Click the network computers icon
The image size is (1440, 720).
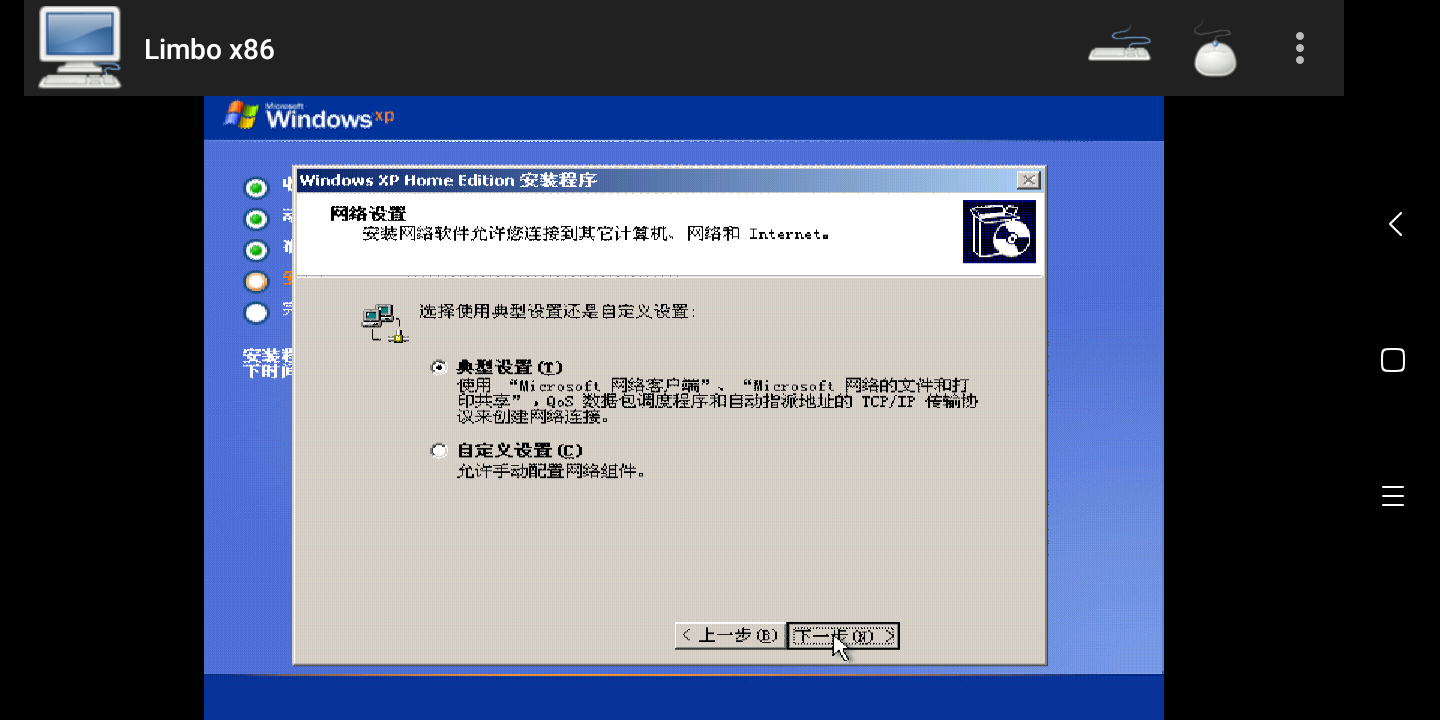click(385, 324)
